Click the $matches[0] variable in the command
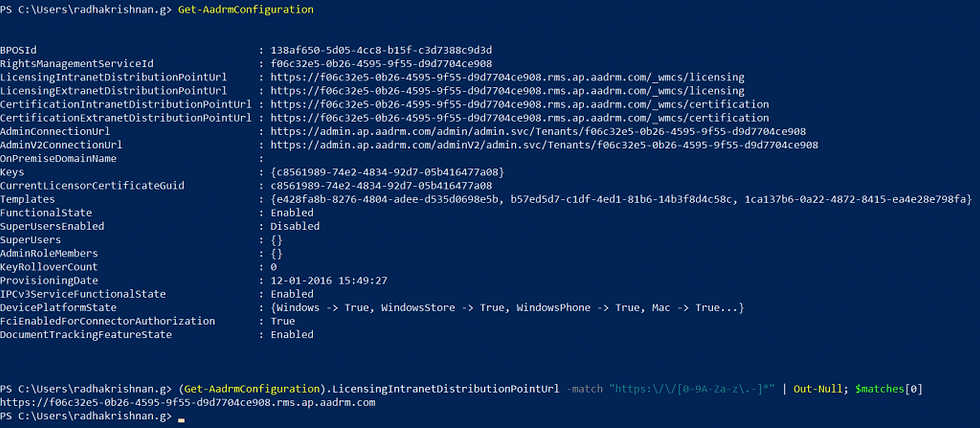Image resolution: width=980 pixels, height=428 pixels. tap(889, 389)
